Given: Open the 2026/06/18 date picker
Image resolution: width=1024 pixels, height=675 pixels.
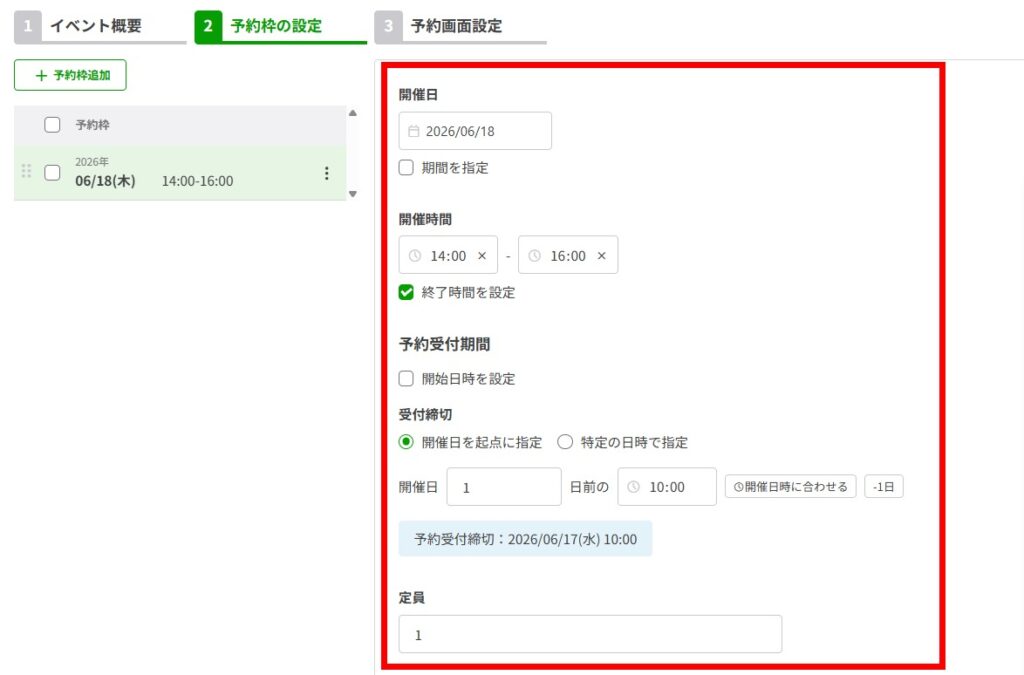Looking at the screenshot, I should (x=476, y=131).
